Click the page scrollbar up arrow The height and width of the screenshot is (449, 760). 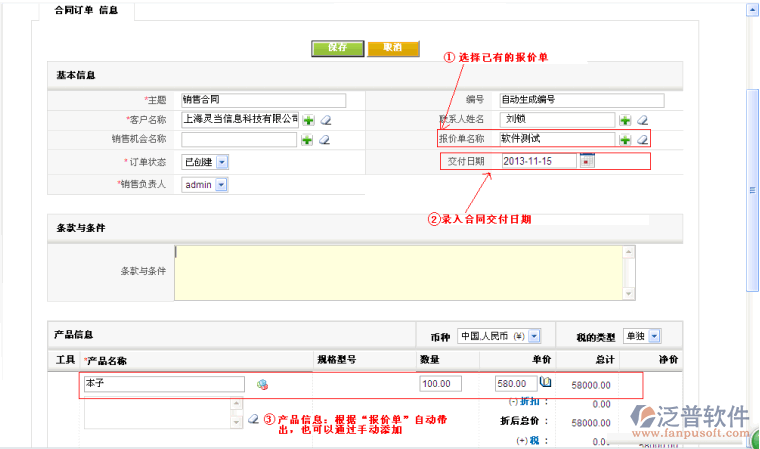coord(752,10)
